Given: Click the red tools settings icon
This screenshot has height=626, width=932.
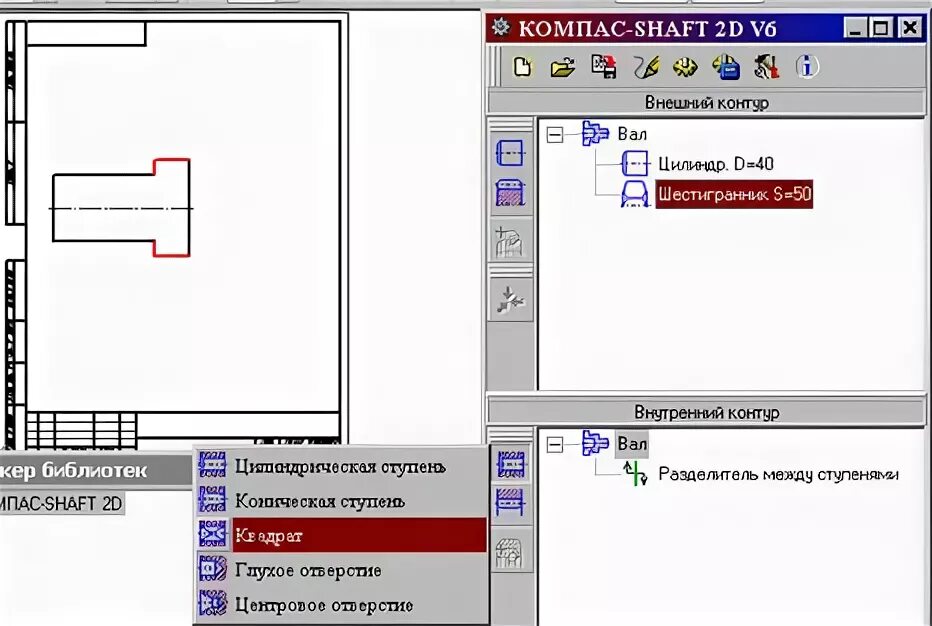Looking at the screenshot, I should click(x=766, y=67).
